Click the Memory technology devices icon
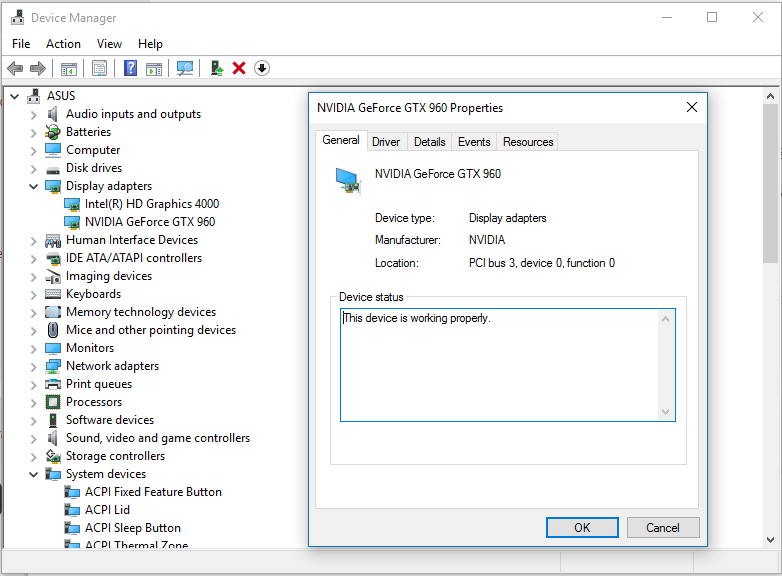This screenshot has height=576, width=782. 53,312
